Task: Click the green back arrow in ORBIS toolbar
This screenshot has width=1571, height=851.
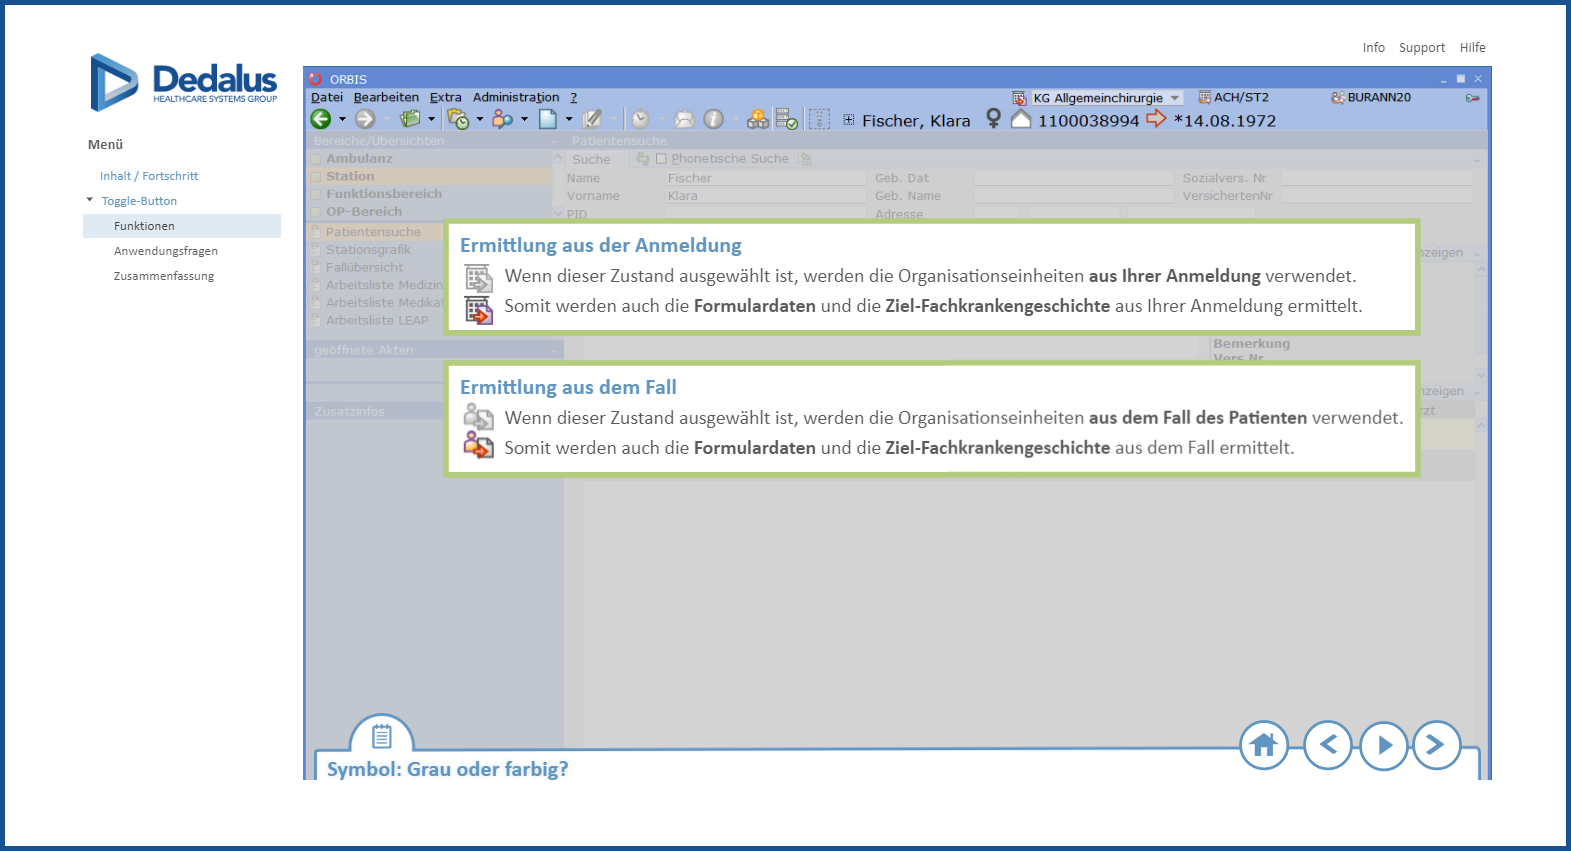Action: pyautogui.click(x=321, y=120)
